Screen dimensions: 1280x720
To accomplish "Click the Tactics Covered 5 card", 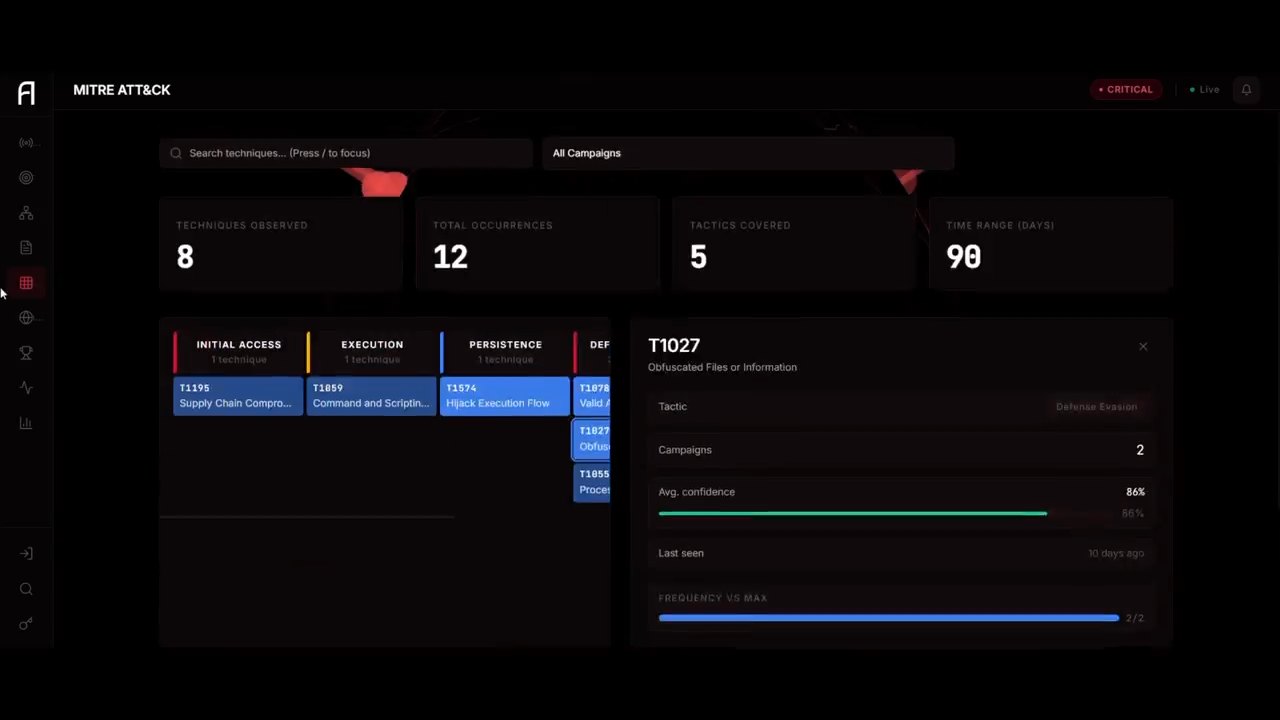I will click(794, 243).
